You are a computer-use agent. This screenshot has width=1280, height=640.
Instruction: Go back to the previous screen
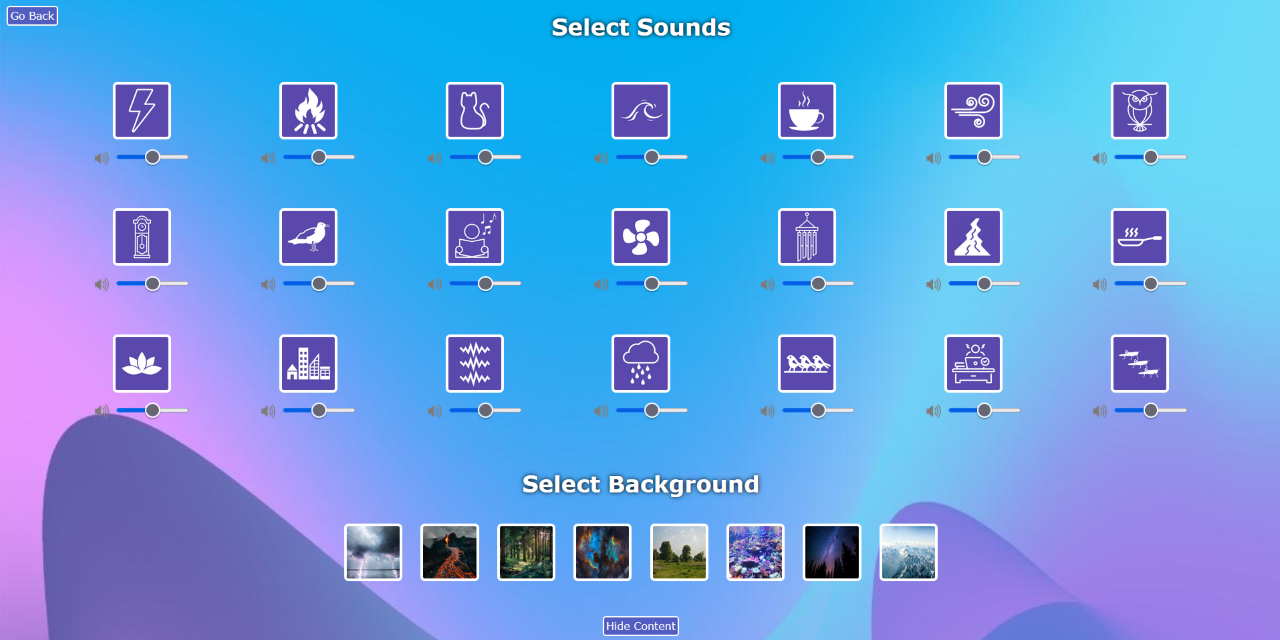tap(32, 16)
